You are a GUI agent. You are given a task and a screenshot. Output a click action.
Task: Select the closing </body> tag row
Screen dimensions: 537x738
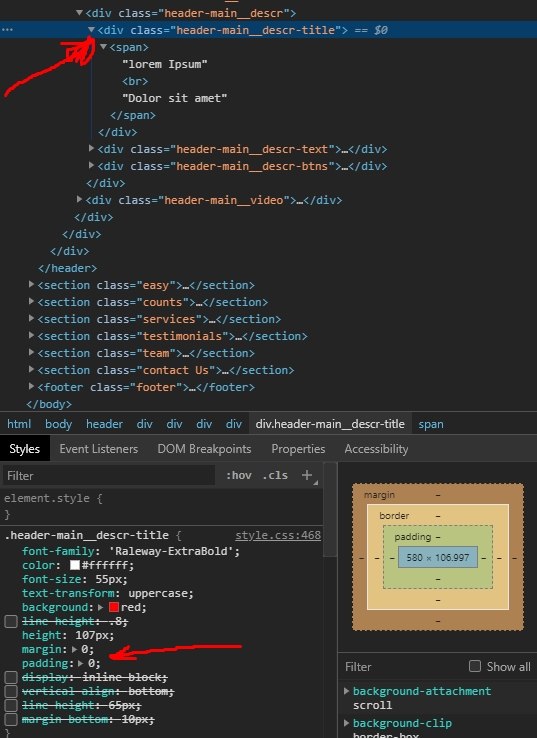tap(49, 404)
